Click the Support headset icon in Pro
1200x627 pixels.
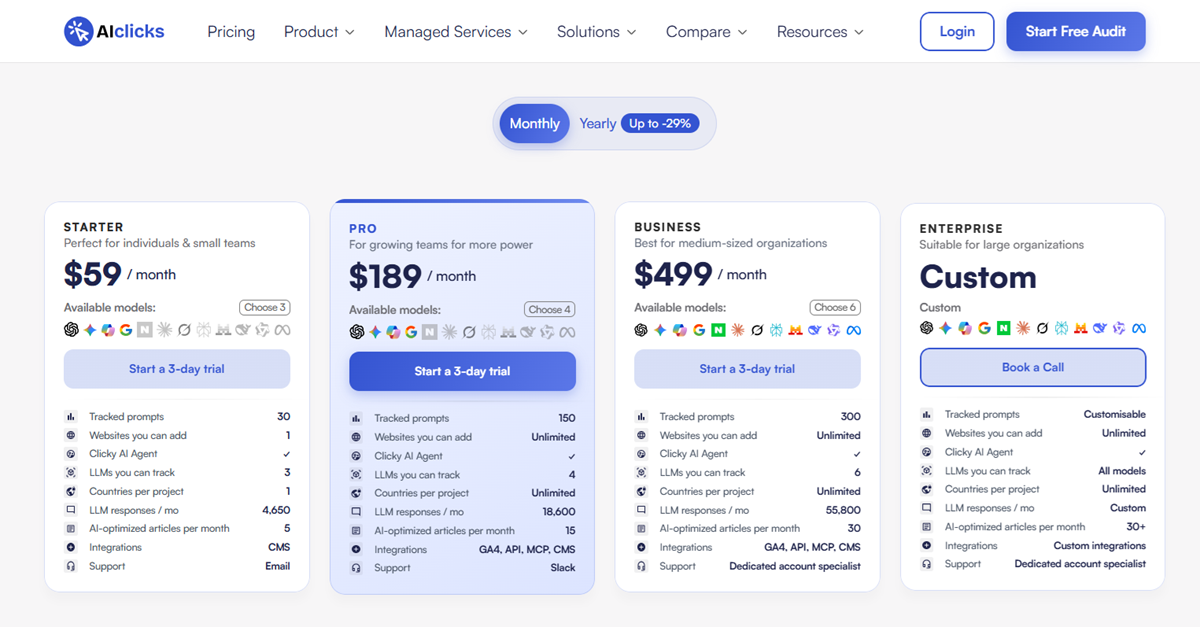point(356,568)
